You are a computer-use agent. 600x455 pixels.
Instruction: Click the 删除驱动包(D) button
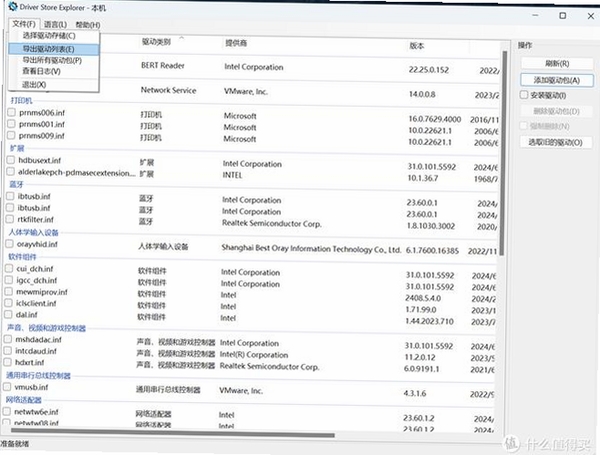(x=557, y=111)
